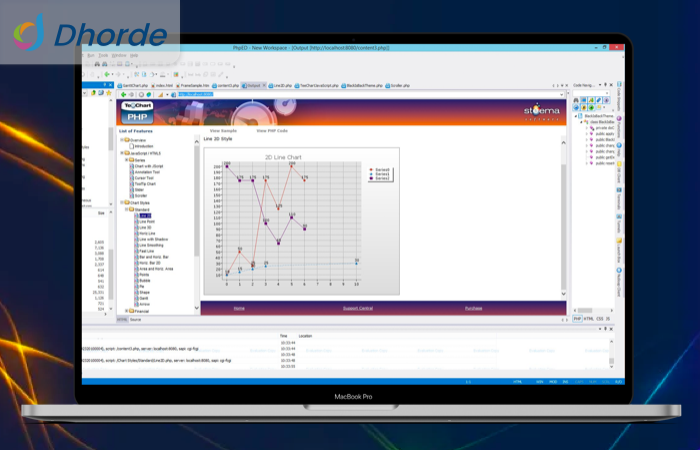The width and height of the screenshot is (700, 450).
Task: Click the Code Navigator pin icon
Action: point(604,86)
